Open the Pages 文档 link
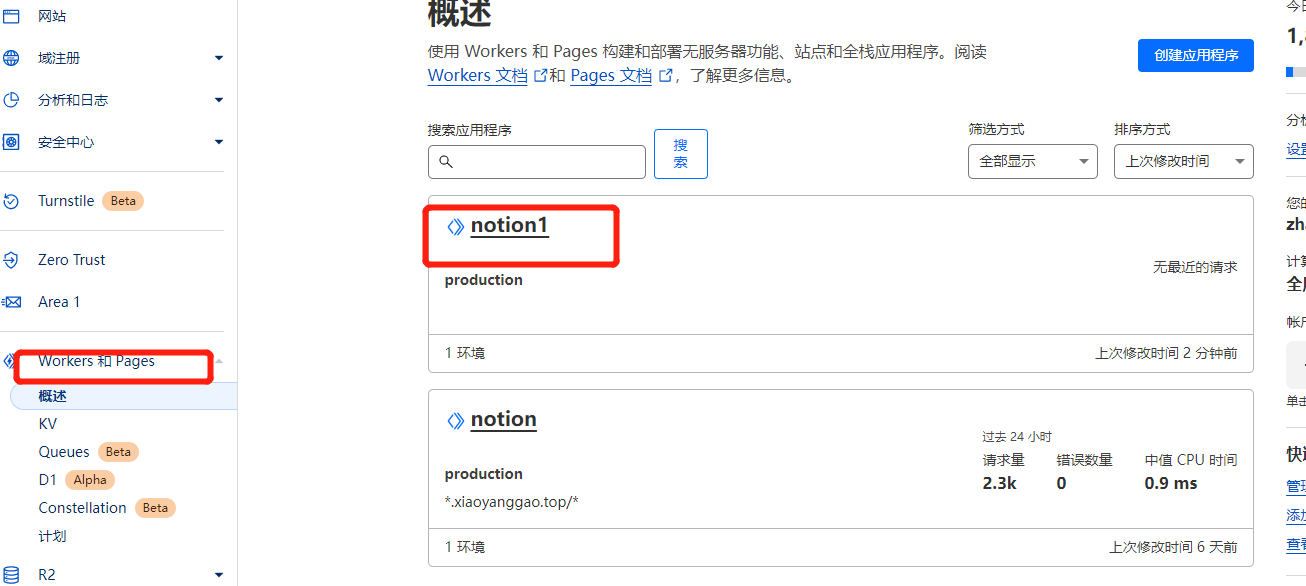This screenshot has height=586, width=1306. click(611, 75)
